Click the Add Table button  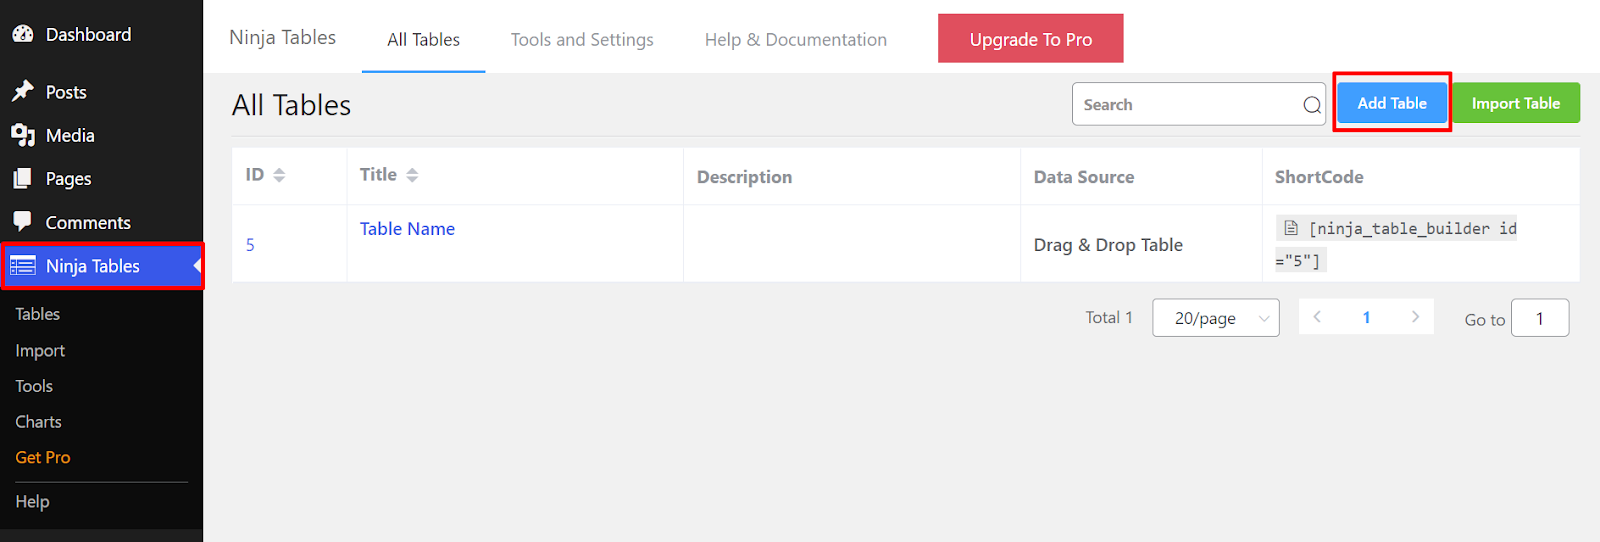(1392, 103)
